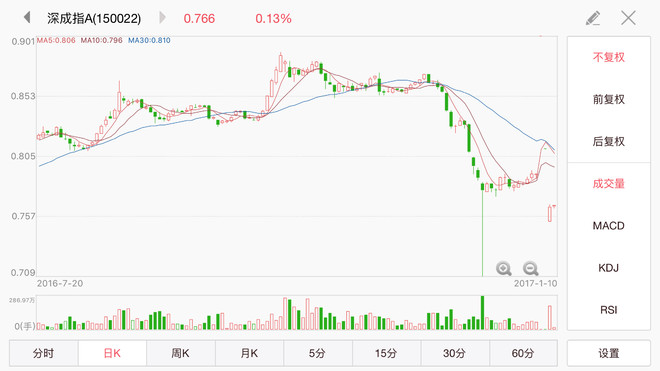Click the latest candlestick near 0.757
The height and width of the screenshot is (371, 660).
[x=550, y=214]
